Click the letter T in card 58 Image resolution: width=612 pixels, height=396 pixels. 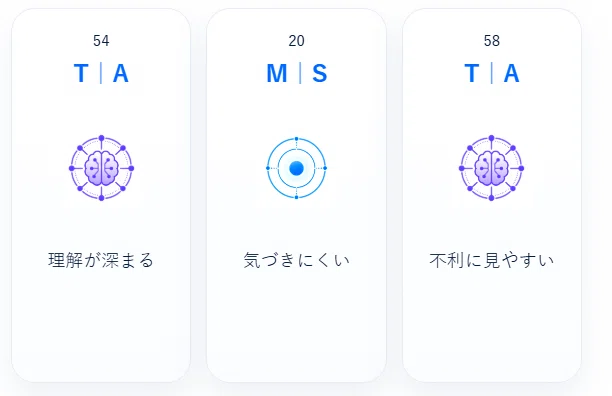click(471, 73)
